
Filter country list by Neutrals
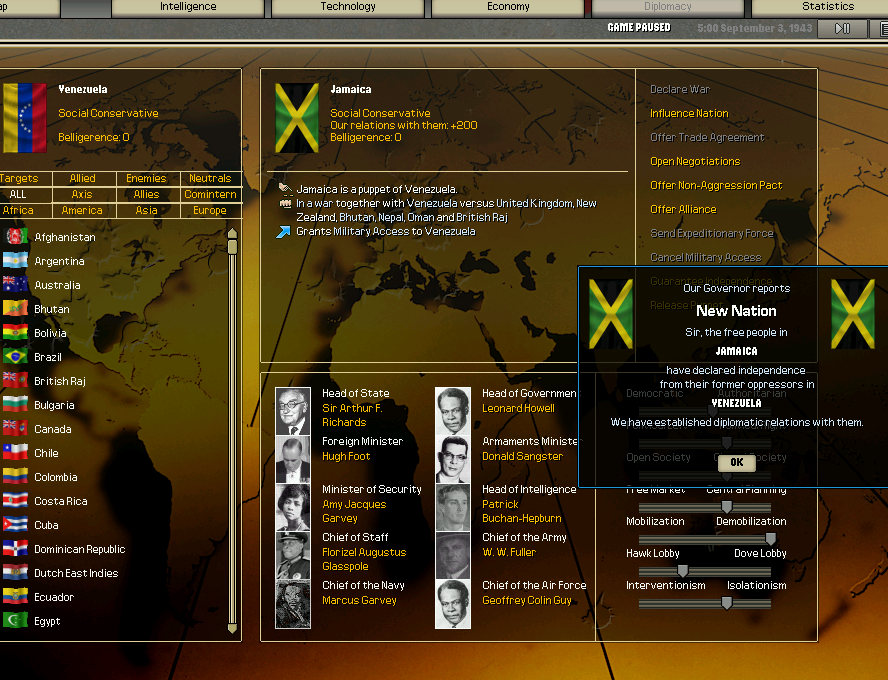point(210,178)
